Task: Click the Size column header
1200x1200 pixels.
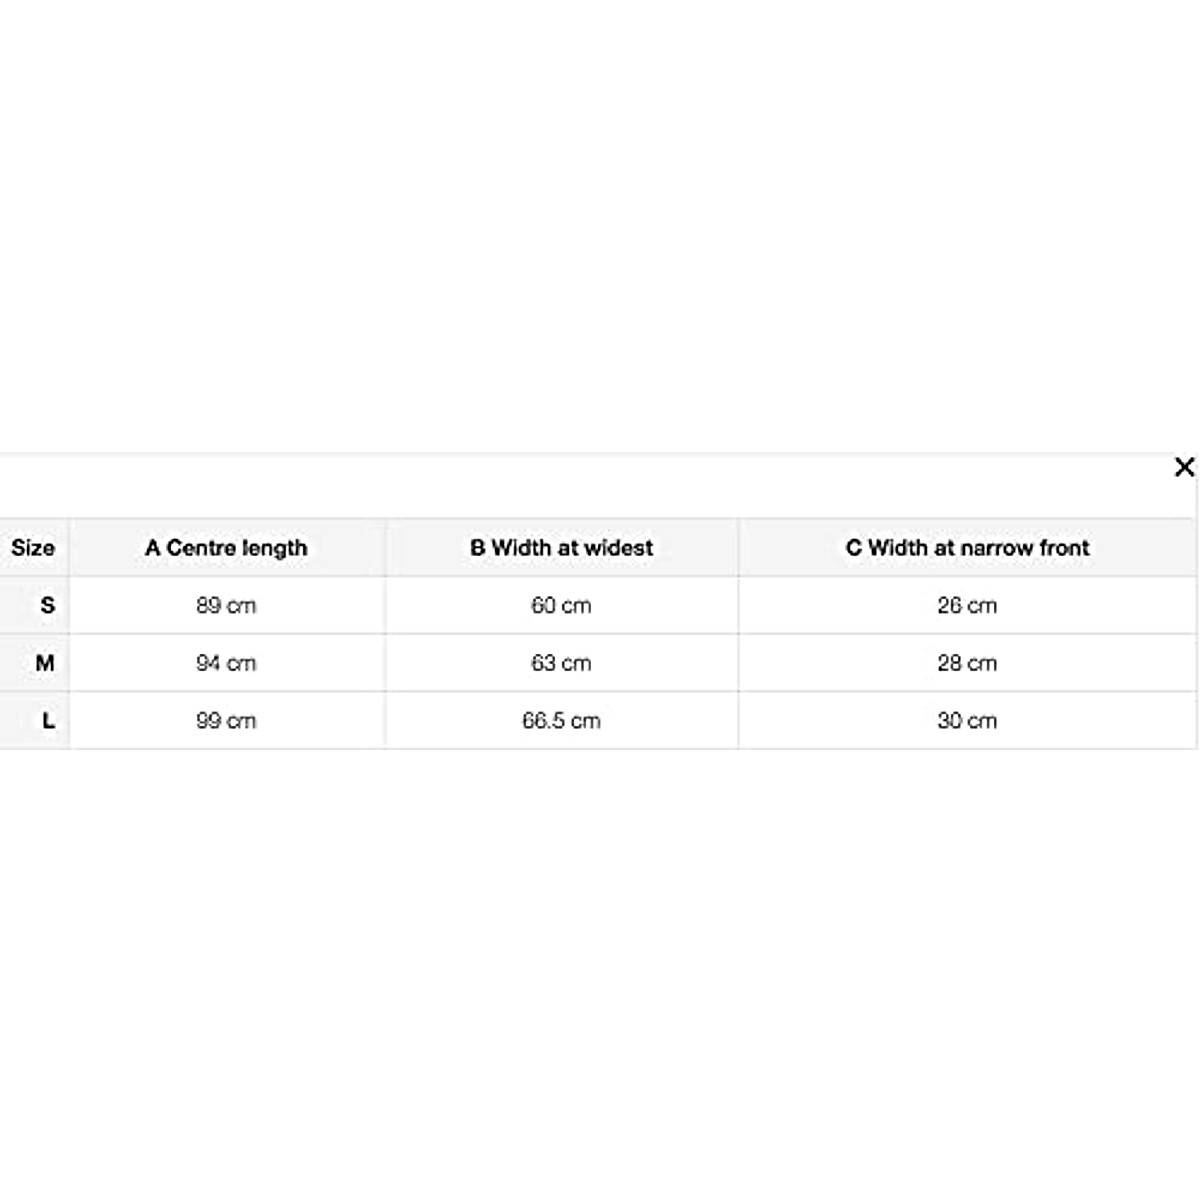Action: (33, 548)
